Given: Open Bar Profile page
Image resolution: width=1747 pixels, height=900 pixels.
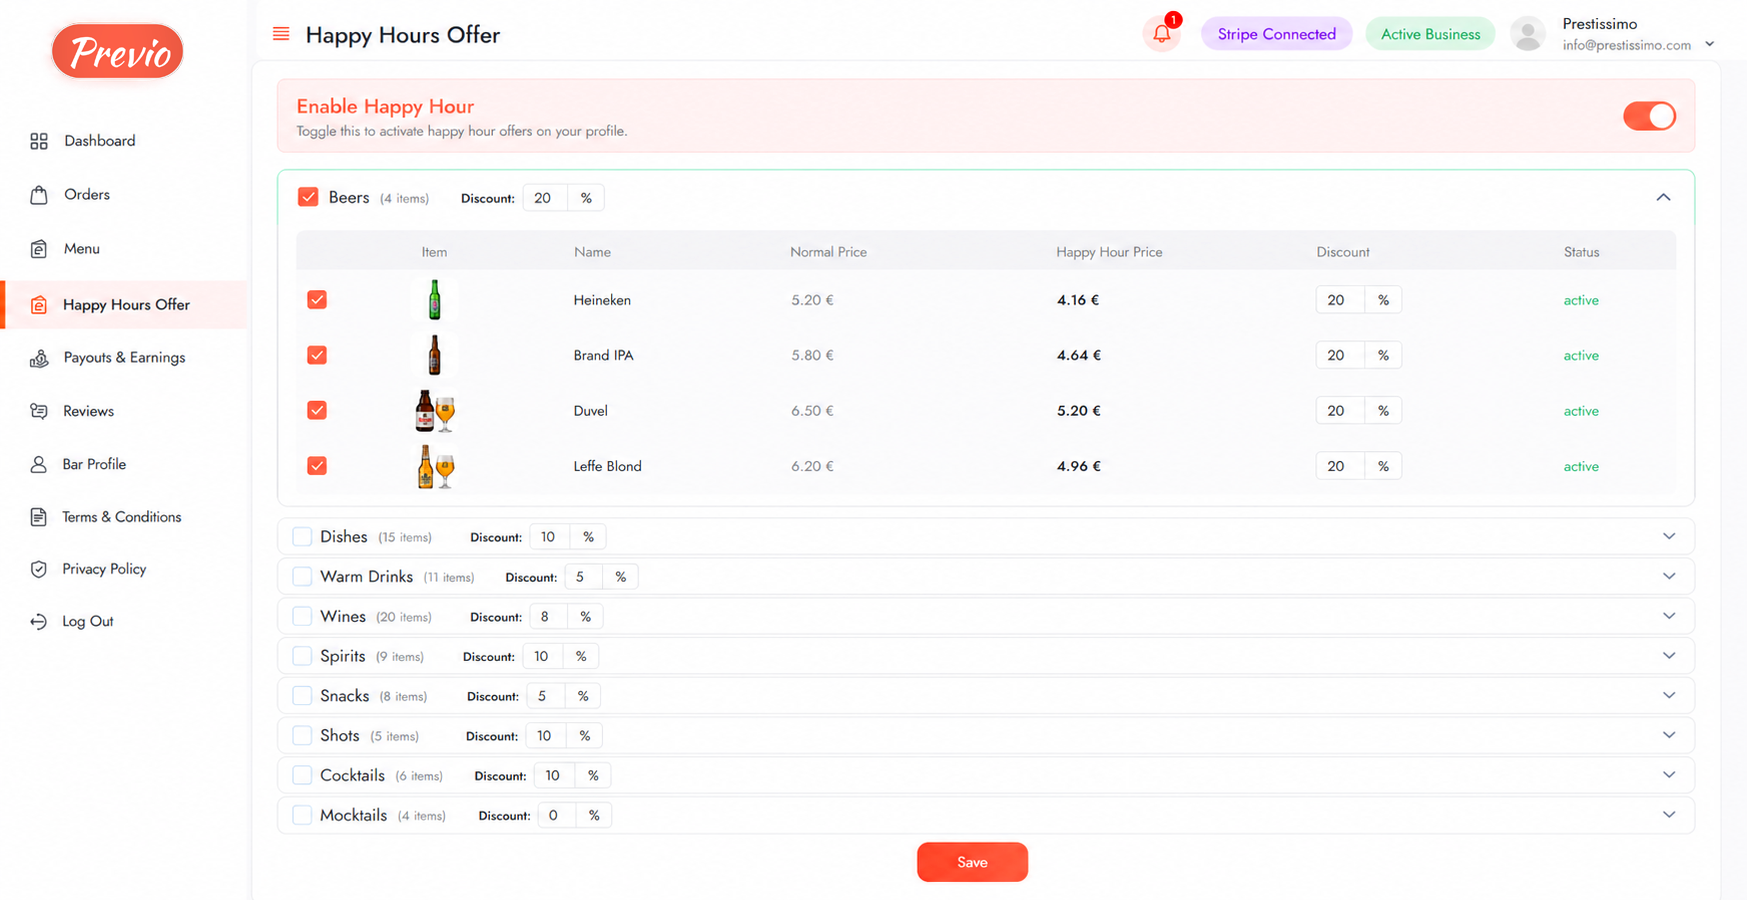Looking at the screenshot, I should [x=94, y=464].
